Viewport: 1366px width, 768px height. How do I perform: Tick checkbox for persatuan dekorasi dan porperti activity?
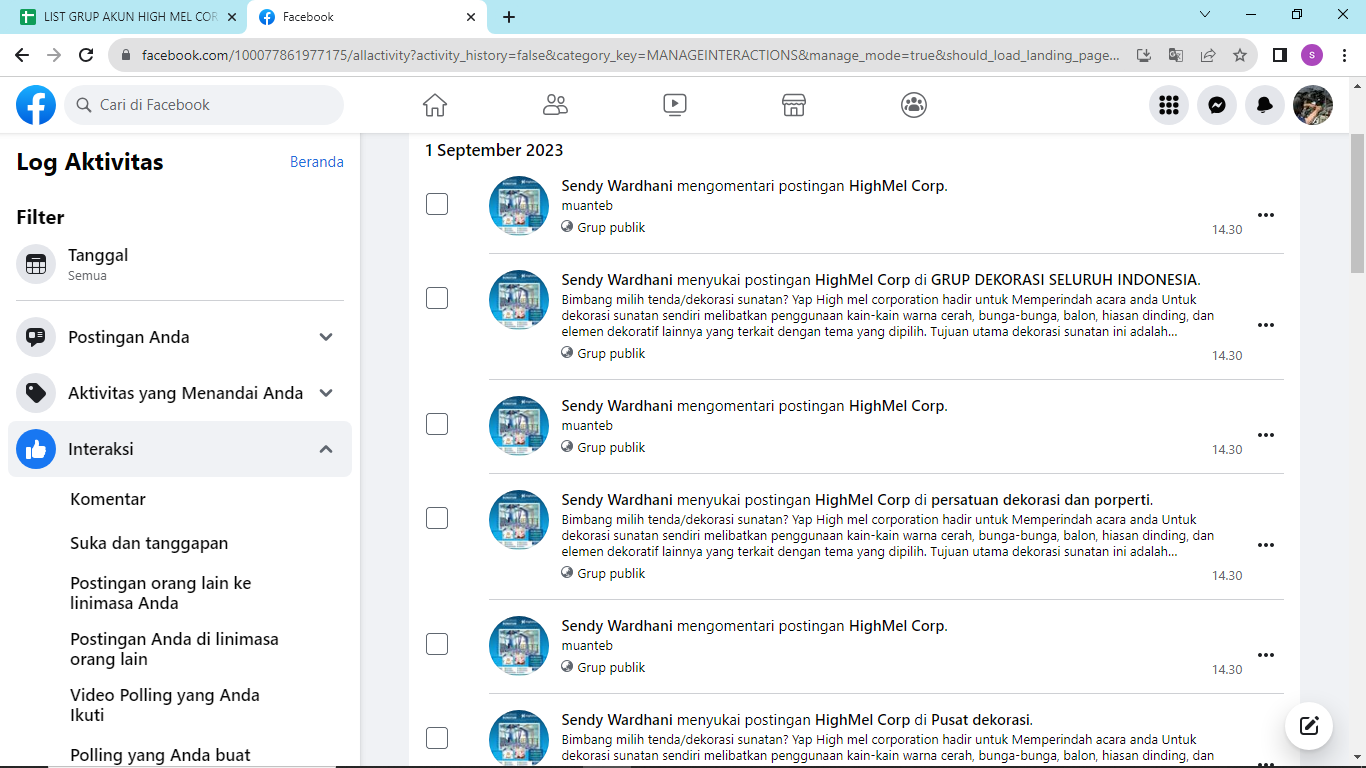(437, 518)
